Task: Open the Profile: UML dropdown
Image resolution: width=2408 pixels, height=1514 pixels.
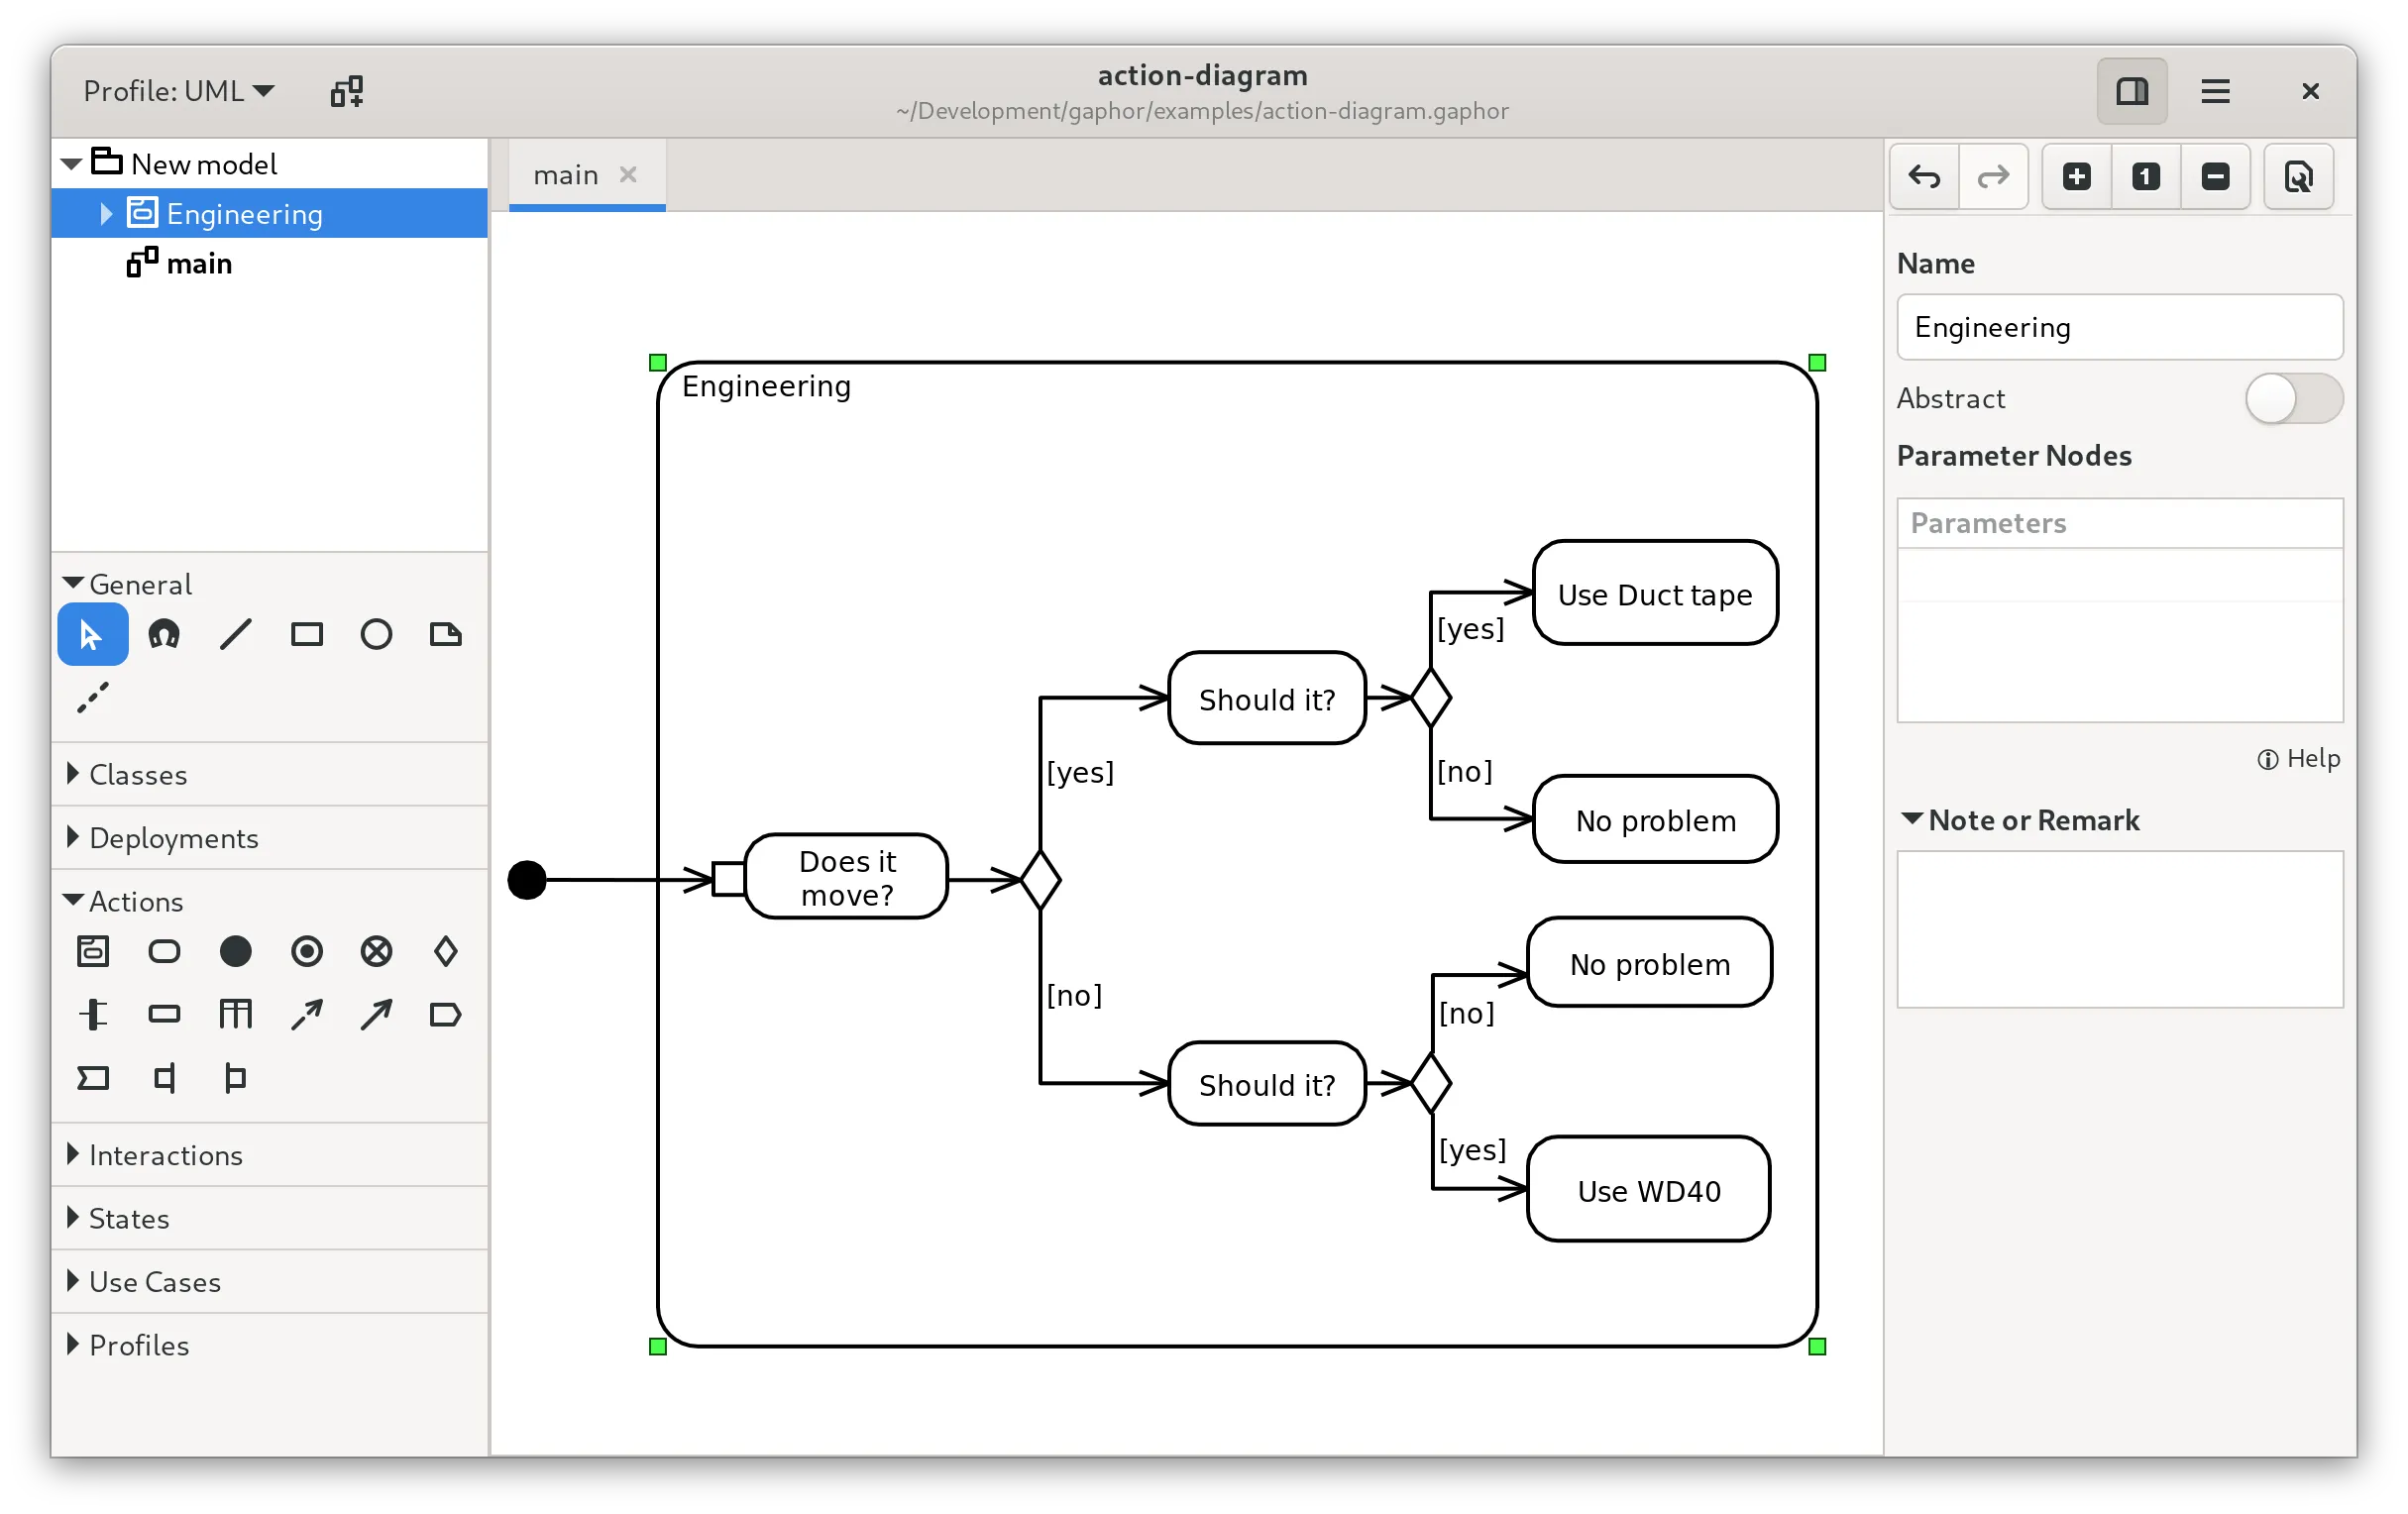Action: (178, 91)
